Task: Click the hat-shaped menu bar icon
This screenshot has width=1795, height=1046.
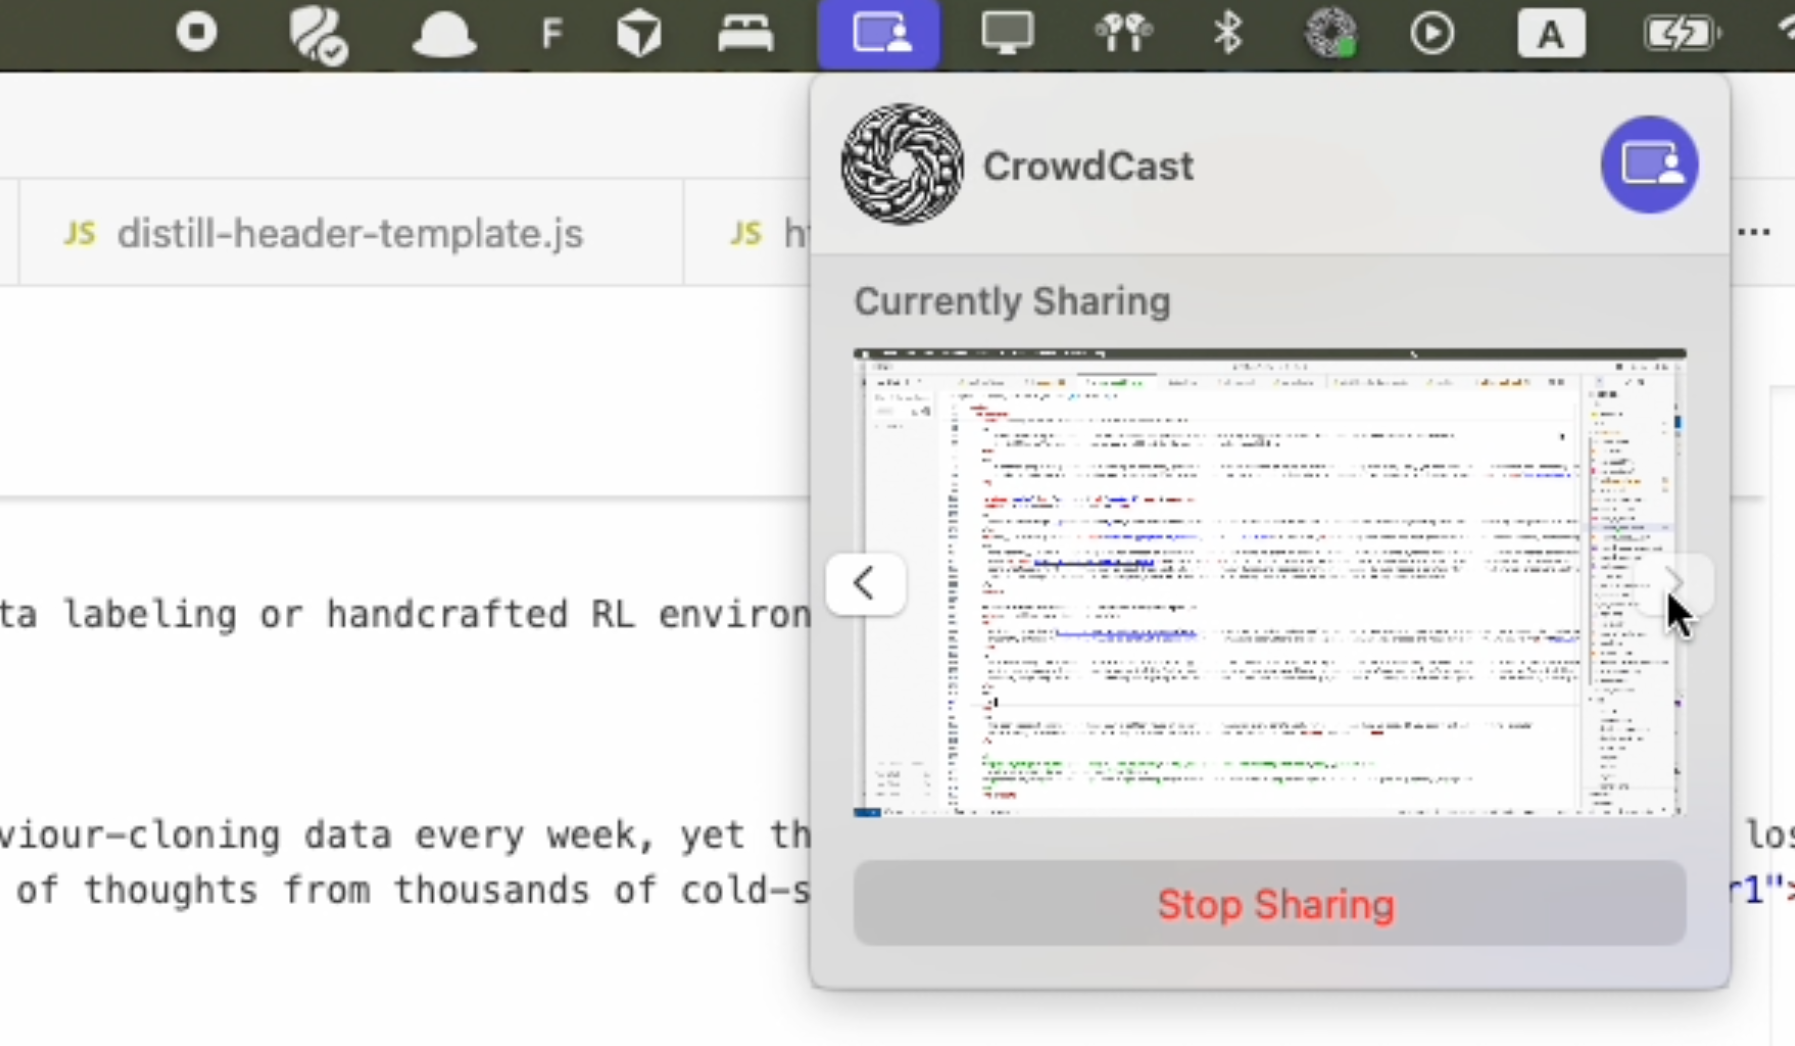Action: [444, 35]
